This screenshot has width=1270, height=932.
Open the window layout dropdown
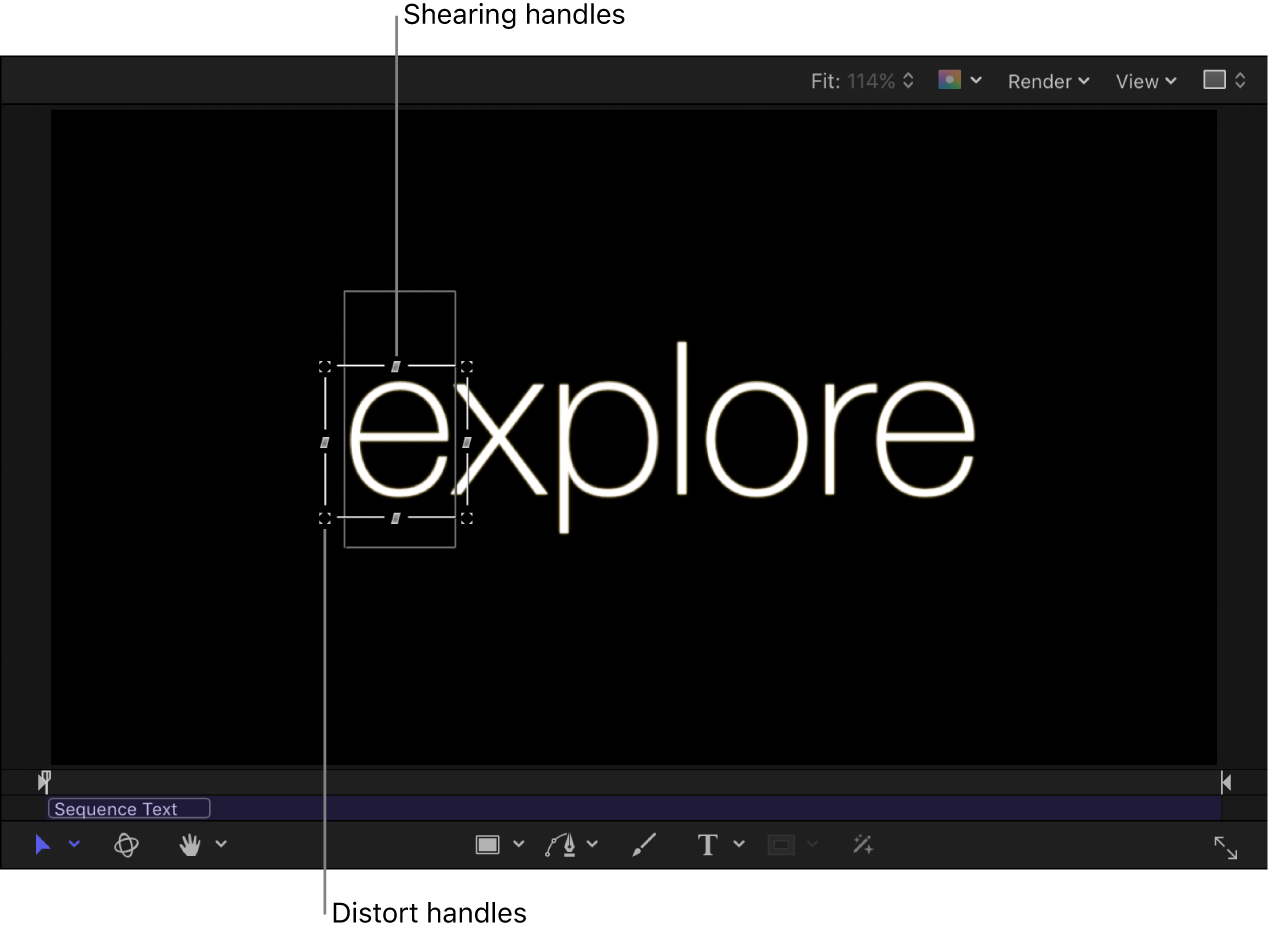pyautogui.click(x=1224, y=81)
